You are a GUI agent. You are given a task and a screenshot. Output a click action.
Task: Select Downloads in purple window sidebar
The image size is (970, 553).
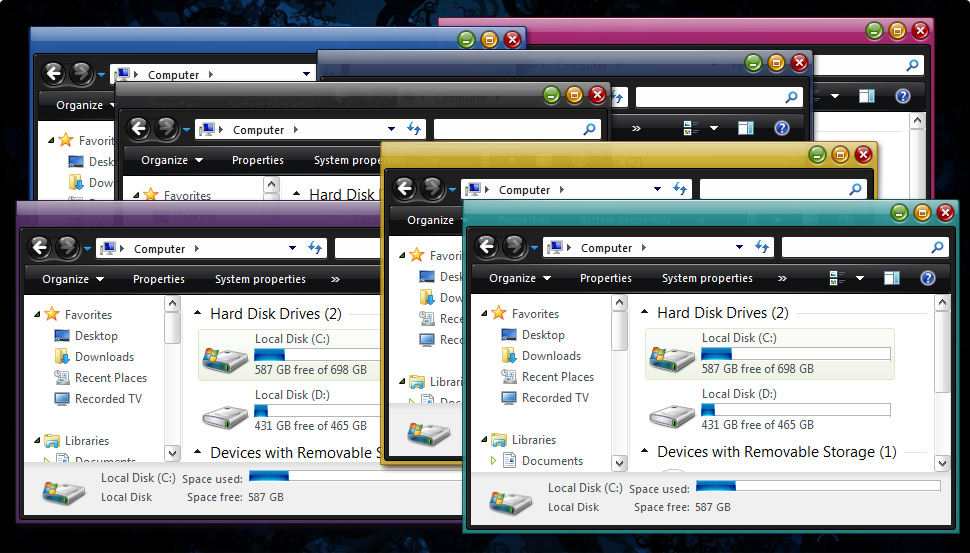click(104, 357)
